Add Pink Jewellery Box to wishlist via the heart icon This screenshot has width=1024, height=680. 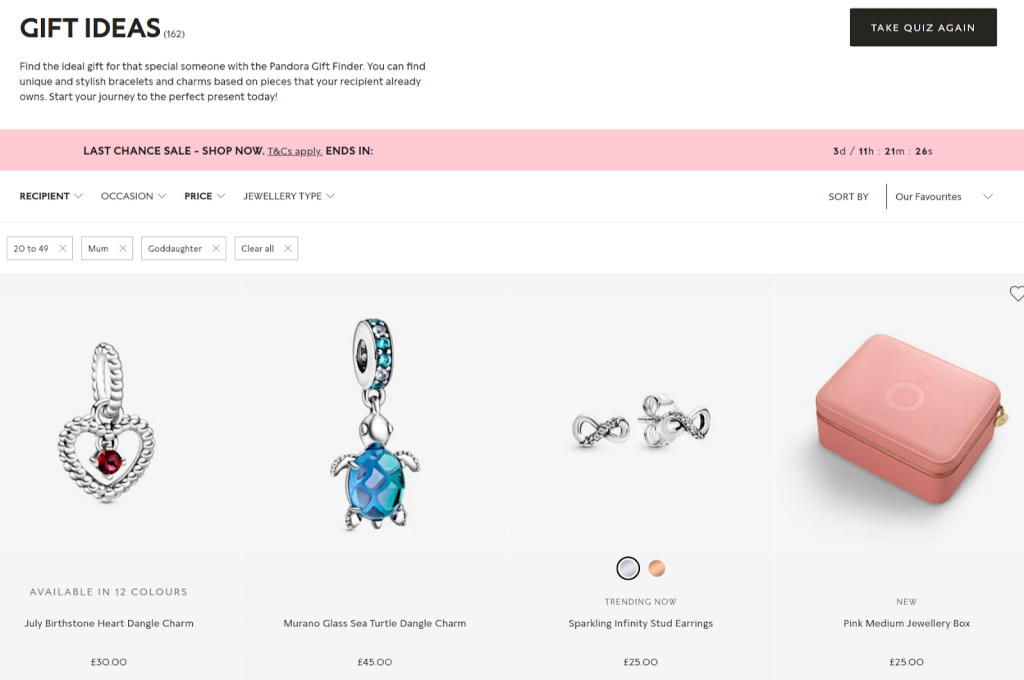[x=1016, y=293]
